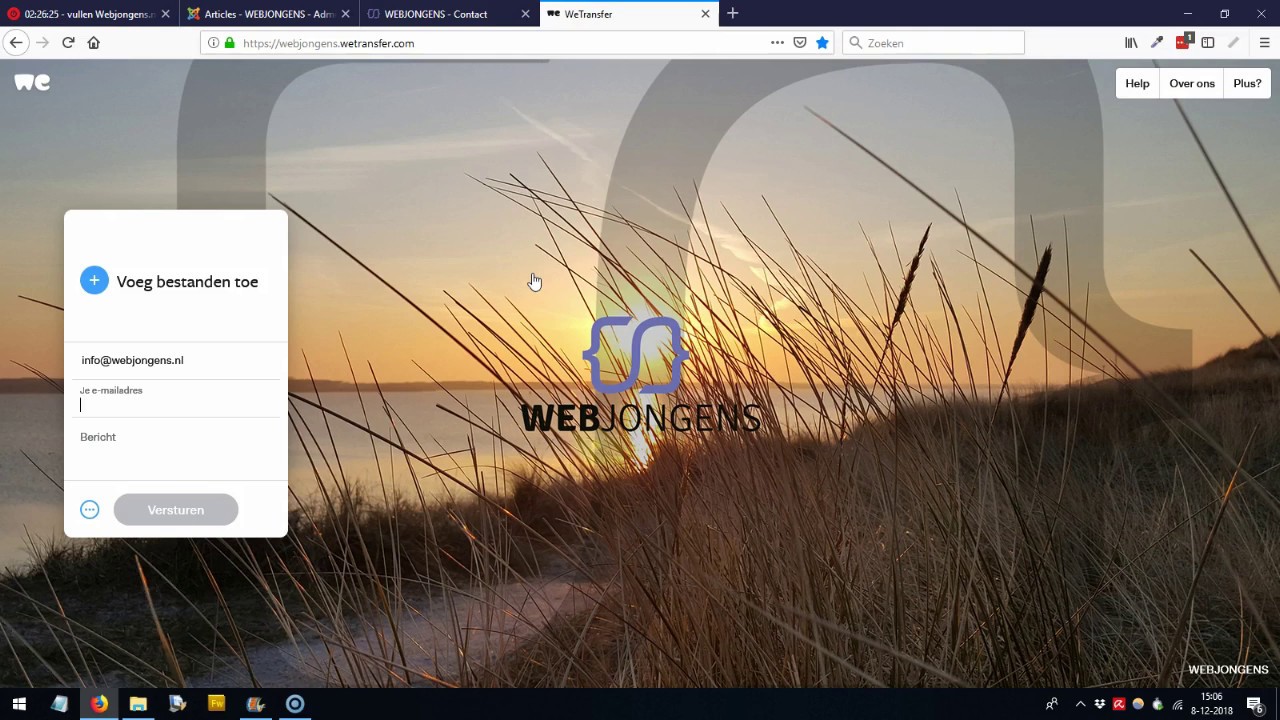Save page to Pocket icon
1280x720 pixels.
pyautogui.click(x=800, y=43)
